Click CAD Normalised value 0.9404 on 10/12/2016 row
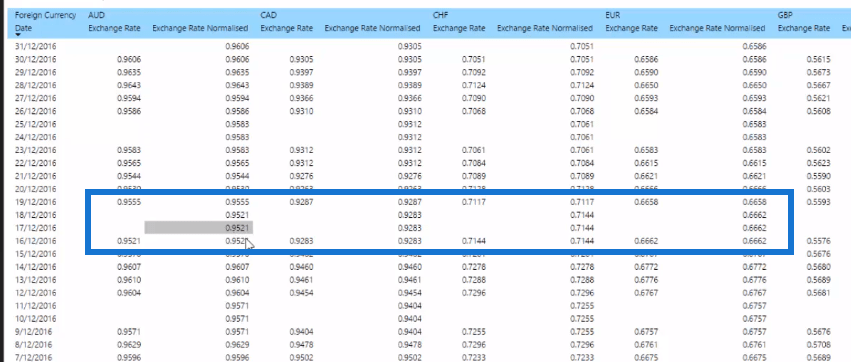 [x=409, y=319]
